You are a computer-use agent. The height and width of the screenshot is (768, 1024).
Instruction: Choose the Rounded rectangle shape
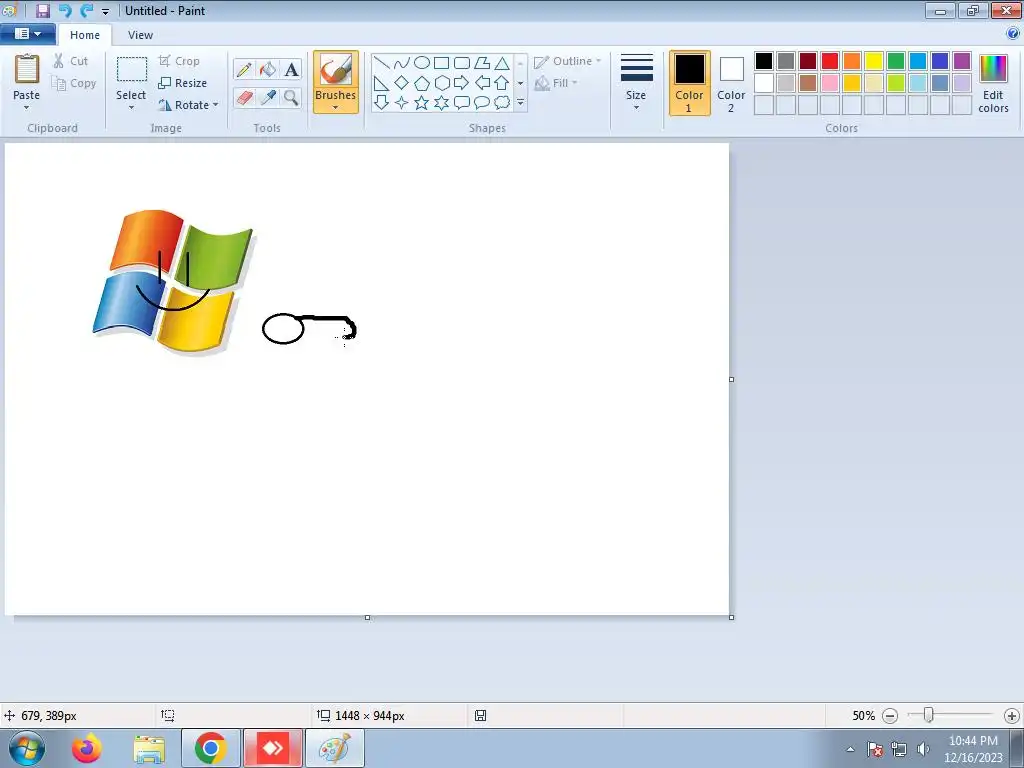(x=462, y=63)
